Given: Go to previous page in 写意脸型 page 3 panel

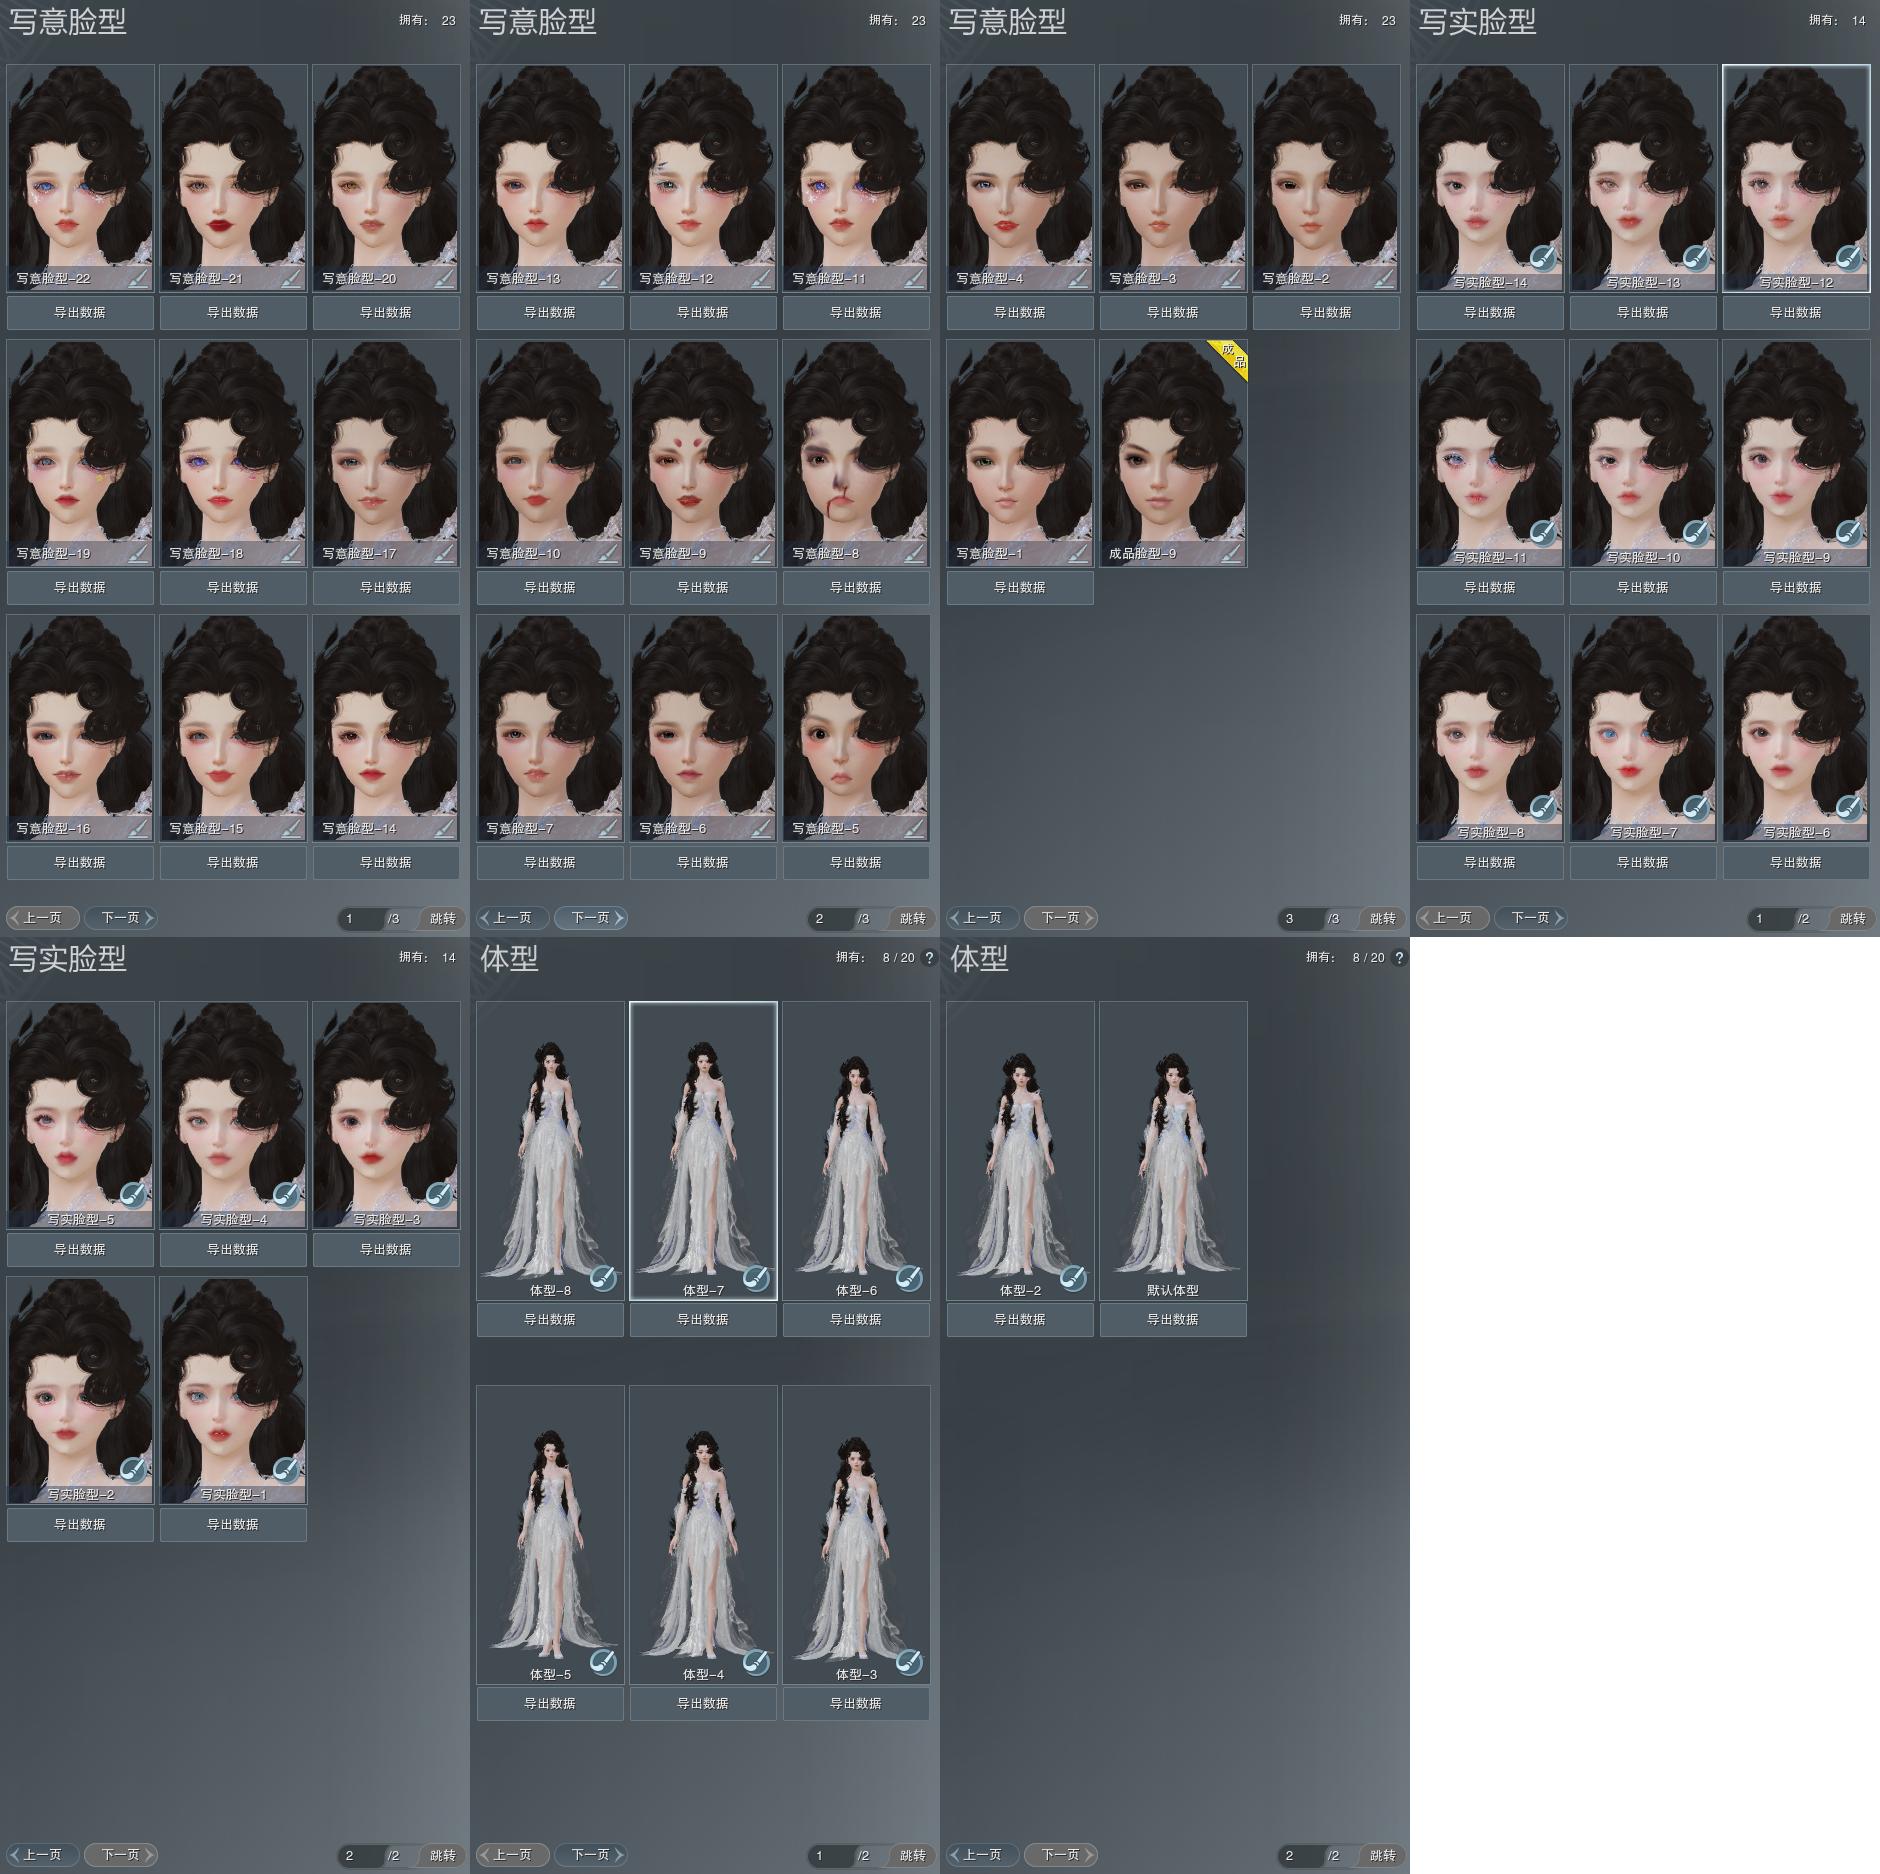Looking at the screenshot, I should click(982, 917).
